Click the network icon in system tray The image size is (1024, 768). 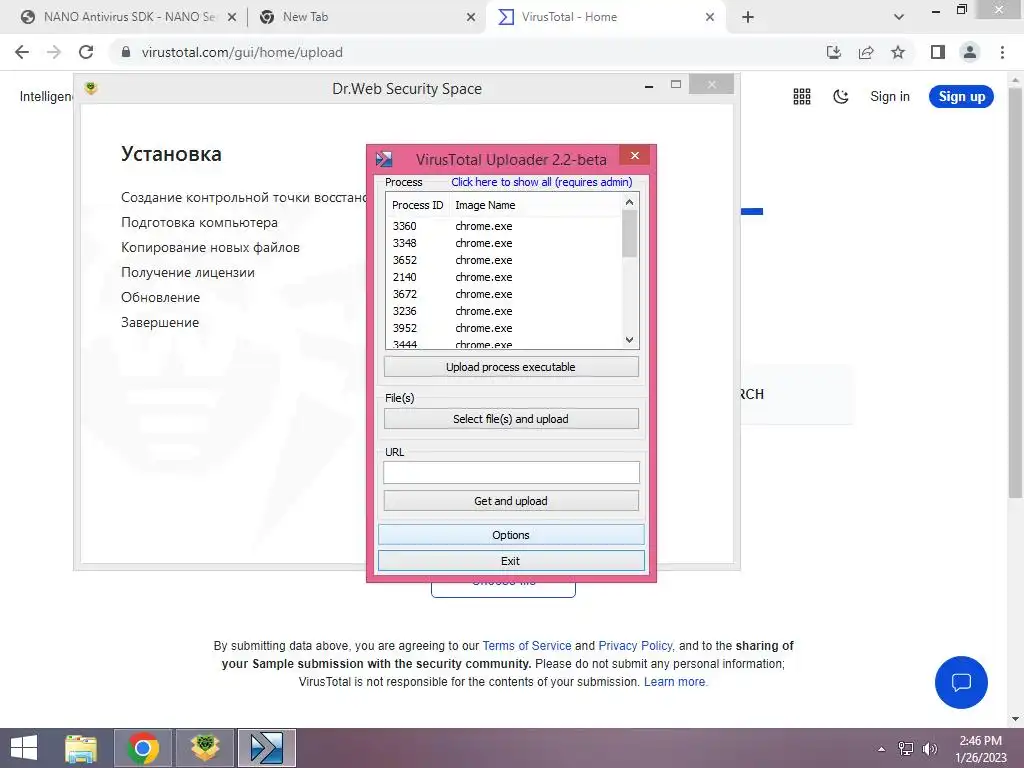[906, 749]
